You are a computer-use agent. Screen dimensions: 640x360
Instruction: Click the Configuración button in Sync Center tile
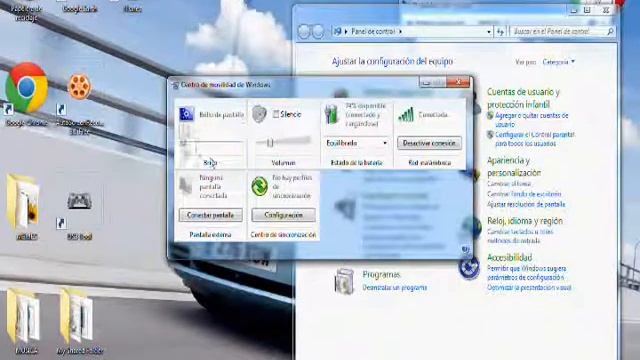(284, 215)
